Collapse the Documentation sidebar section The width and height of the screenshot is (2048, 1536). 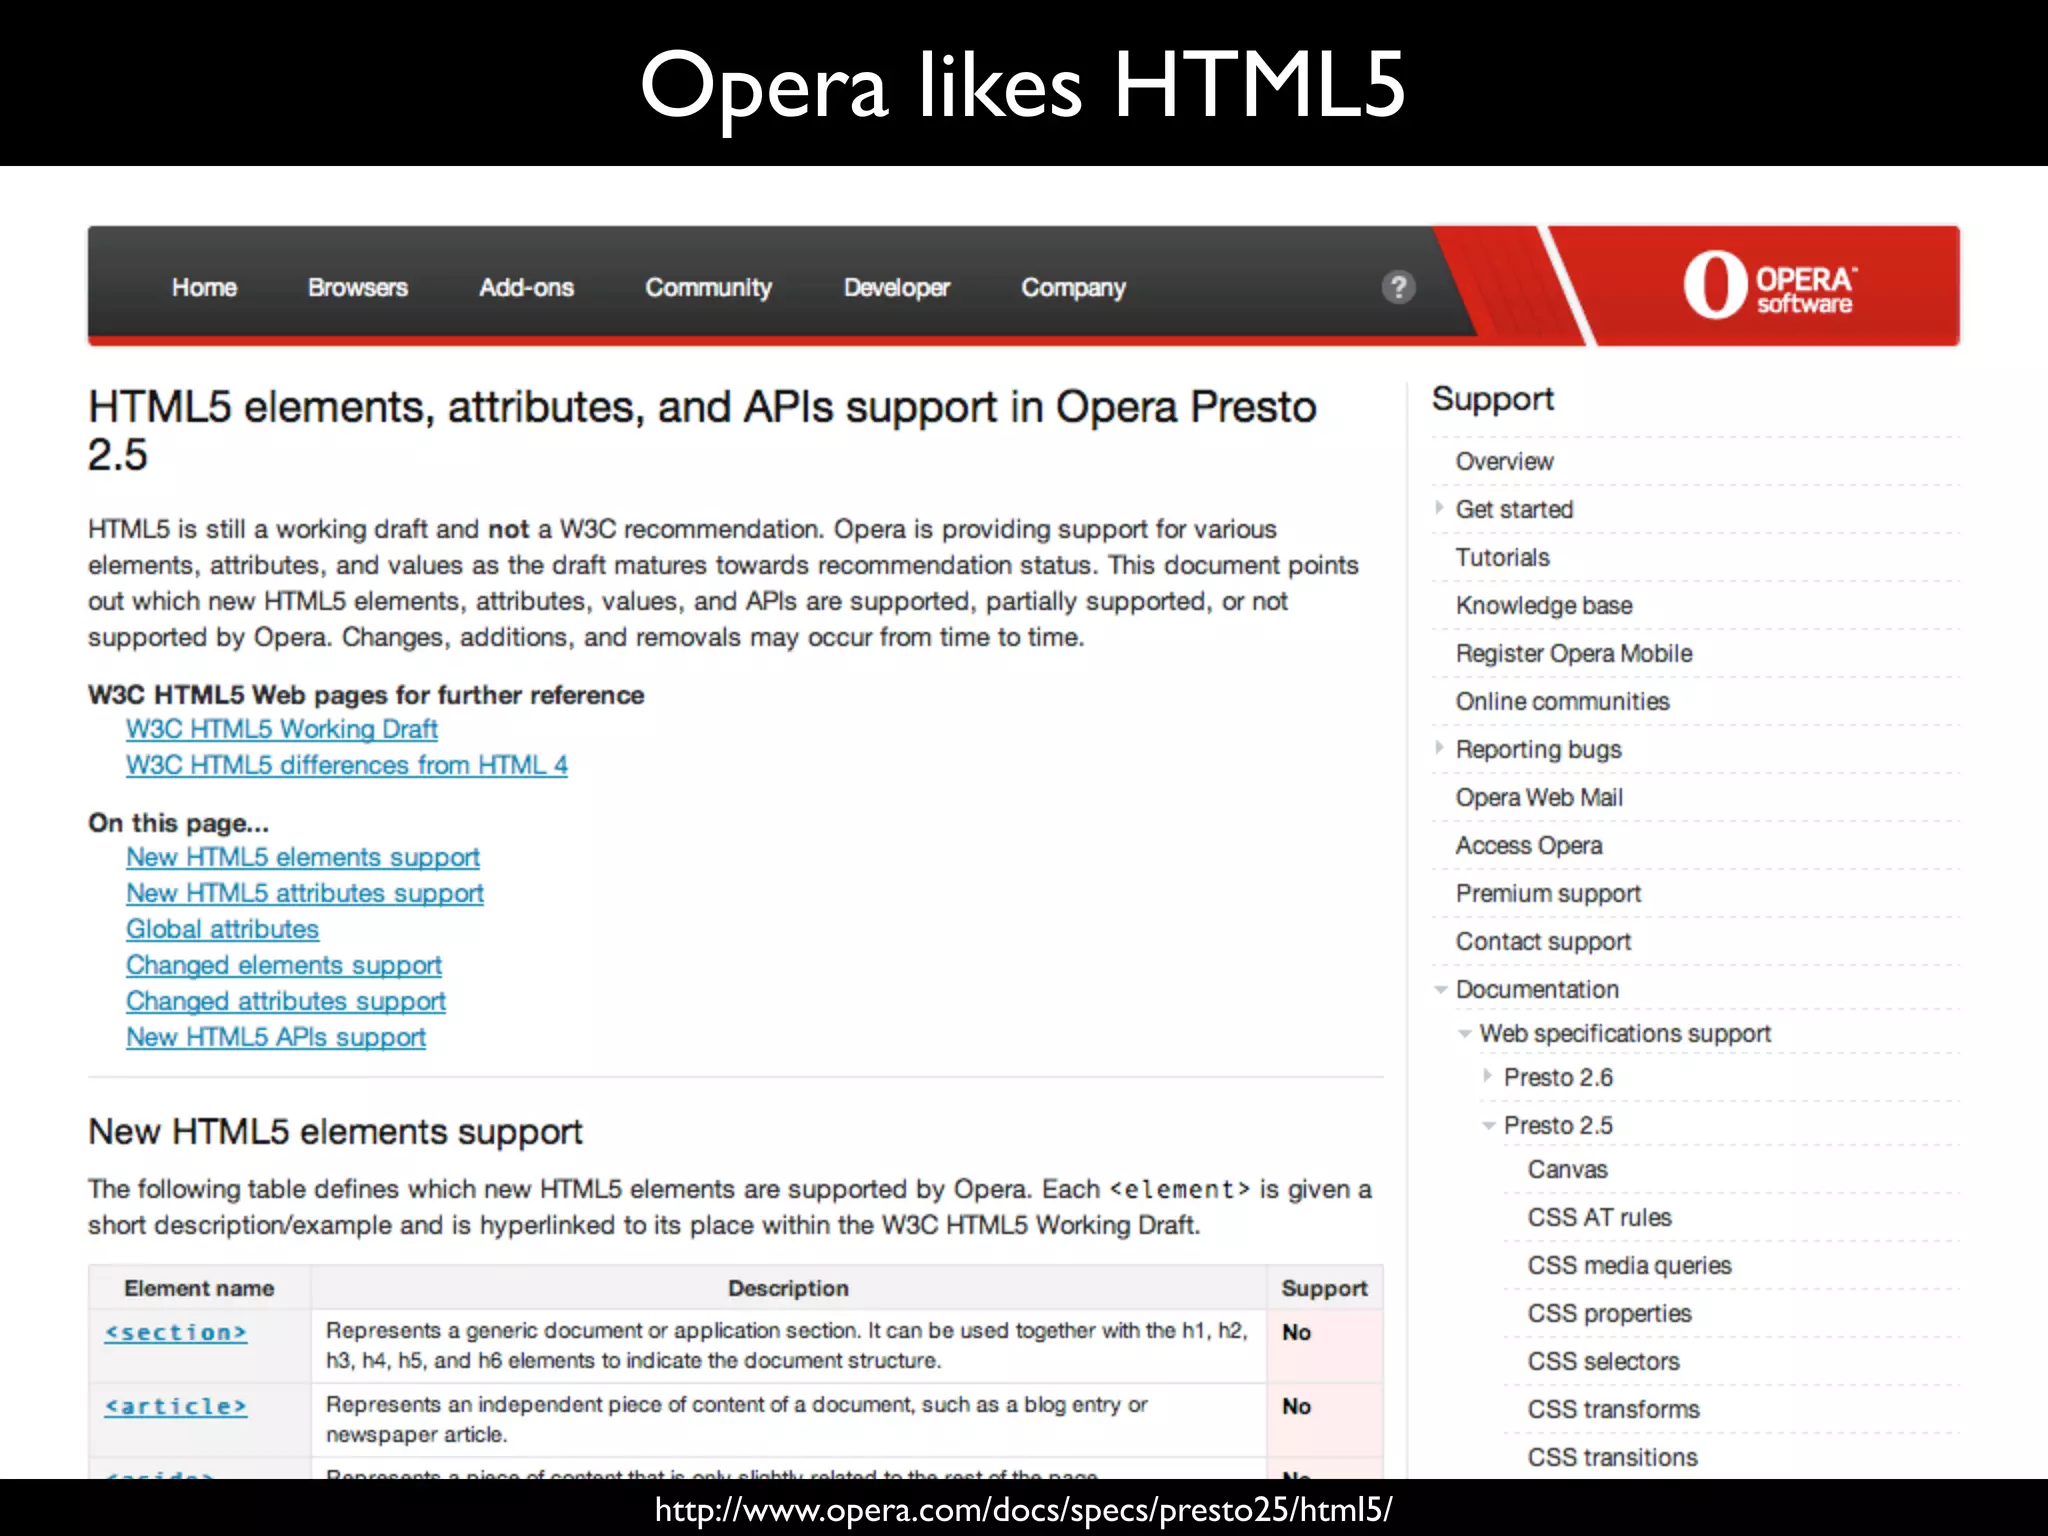pos(1441,989)
